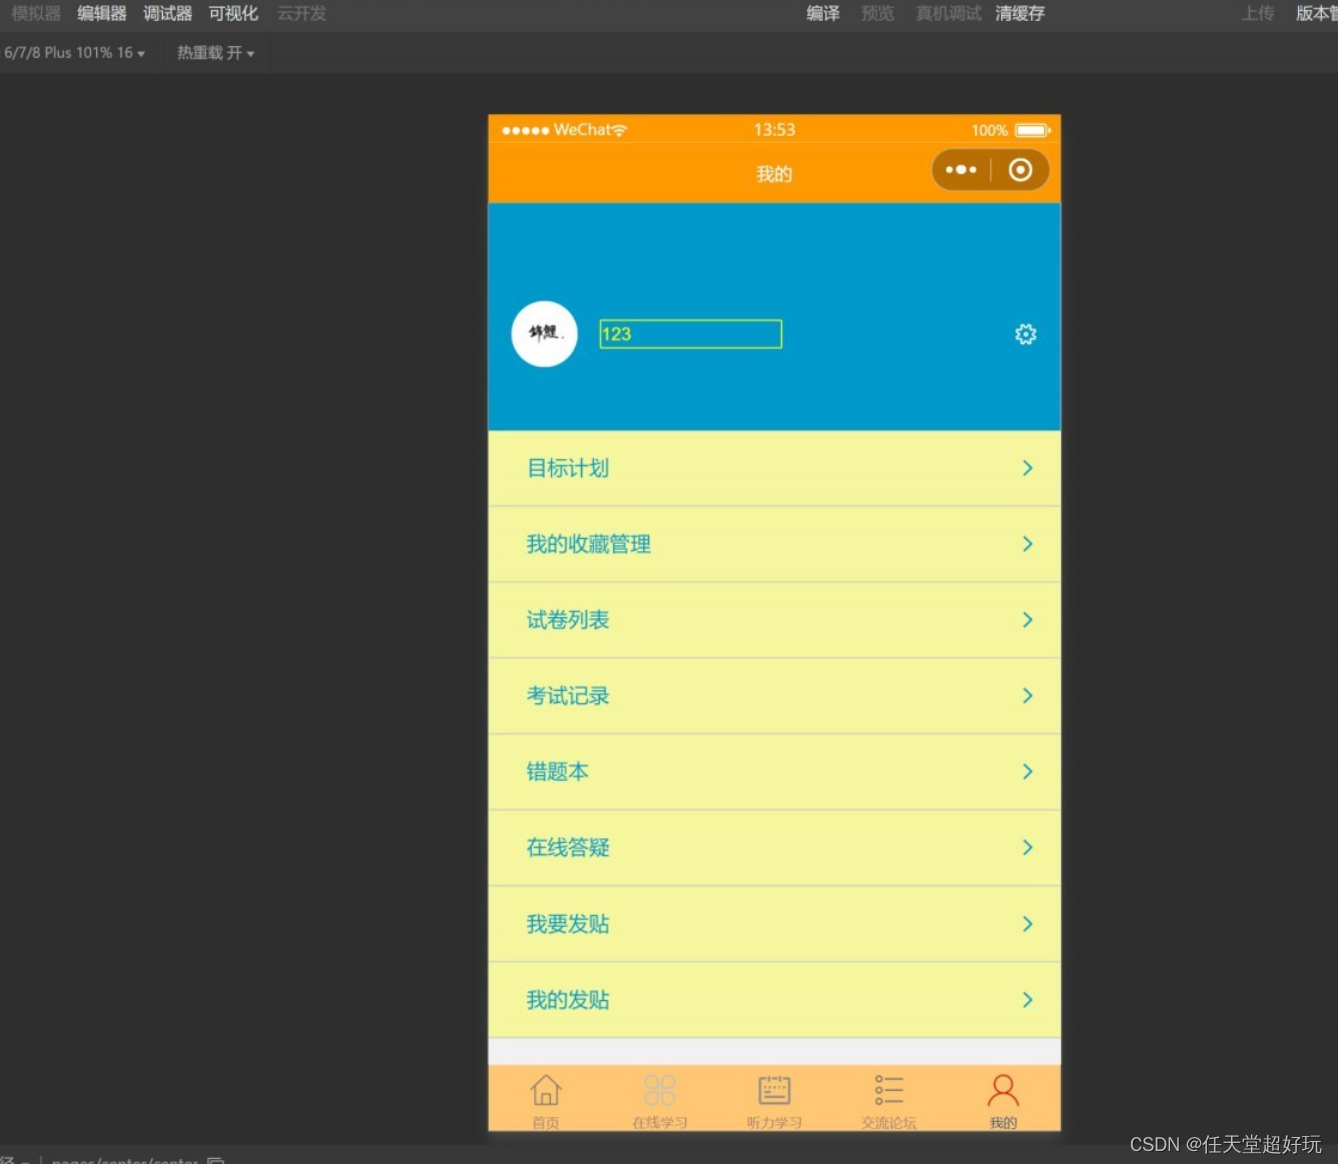Click 清缓存 clear cache button

pyautogui.click(x=1020, y=13)
